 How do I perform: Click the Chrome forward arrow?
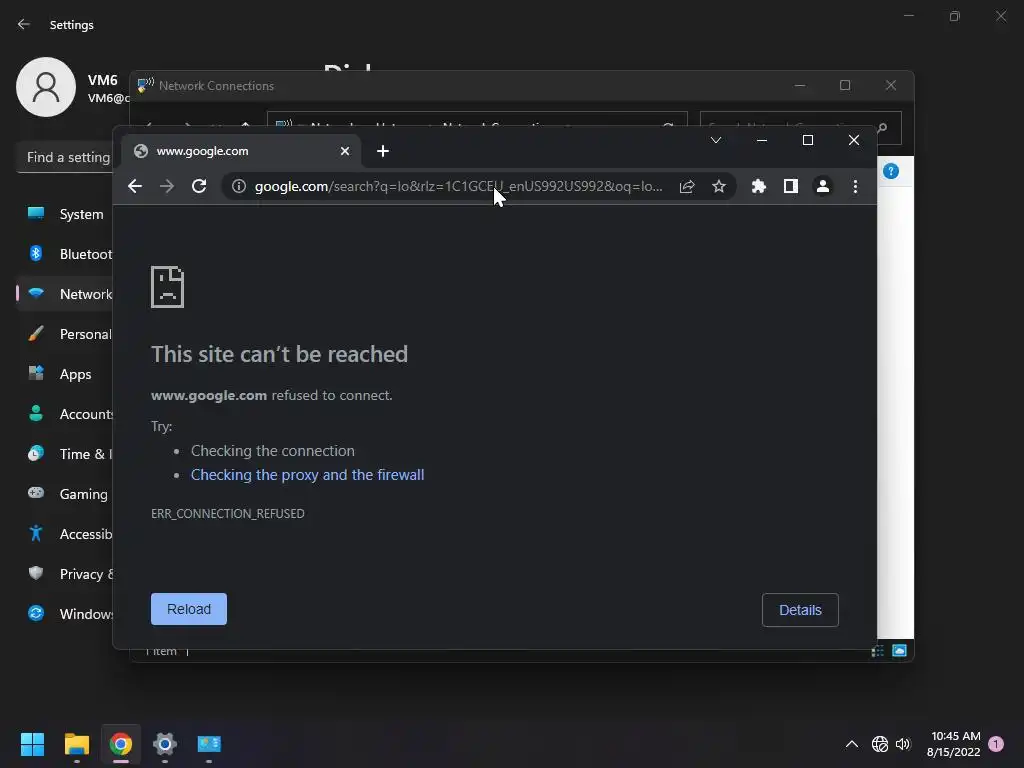click(x=167, y=186)
